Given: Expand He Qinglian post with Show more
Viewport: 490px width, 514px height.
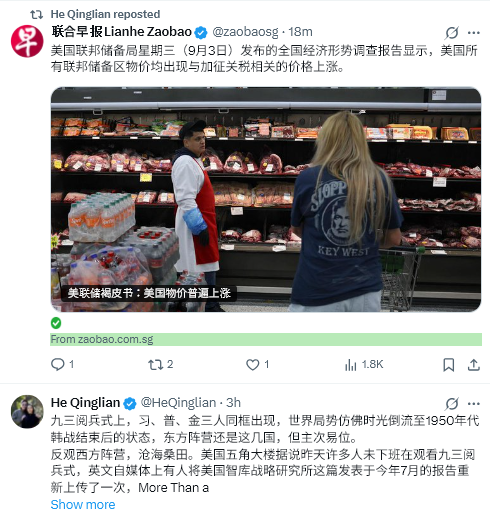Looking at the screenshot, I should (83, 504).
